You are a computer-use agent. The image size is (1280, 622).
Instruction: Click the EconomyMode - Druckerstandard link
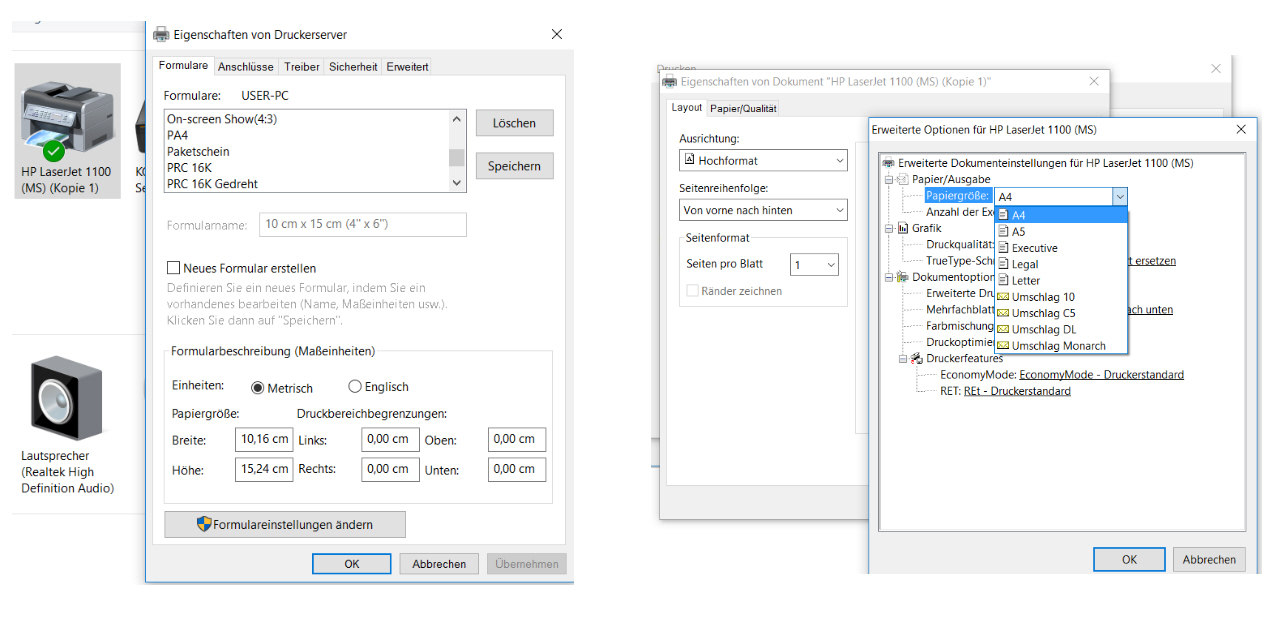point(1101,375)
